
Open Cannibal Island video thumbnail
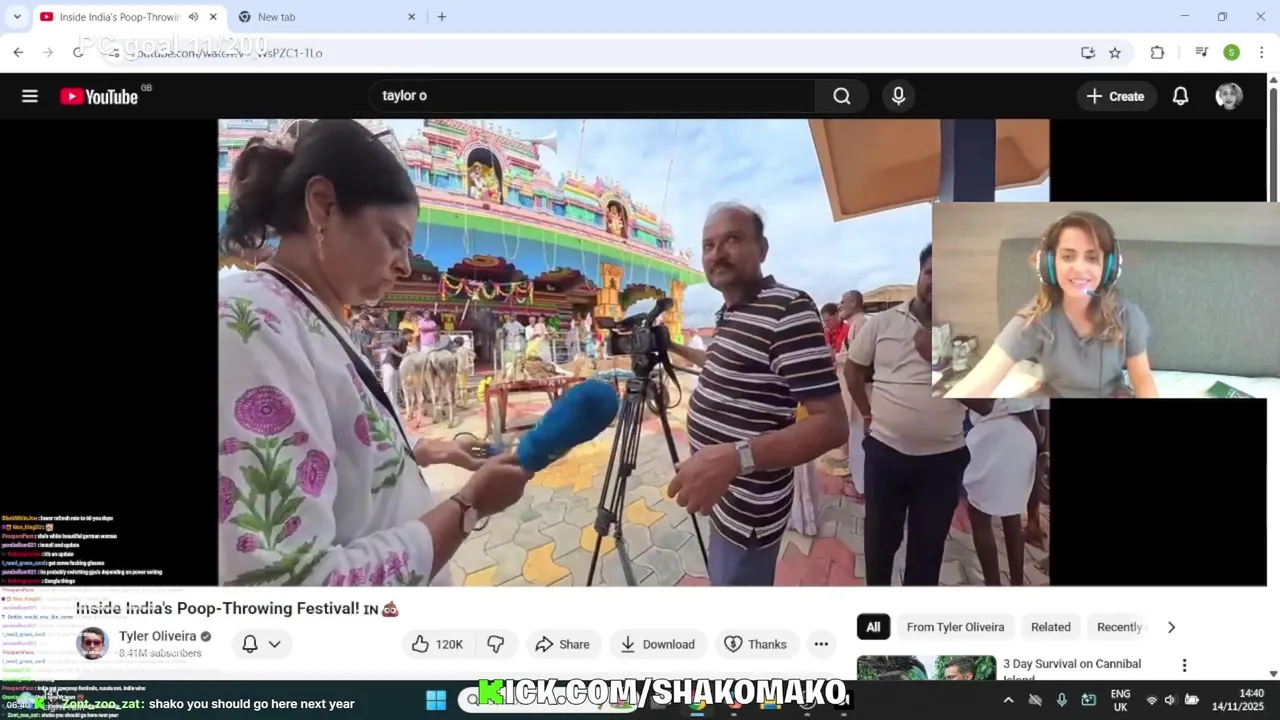(926, 668)
